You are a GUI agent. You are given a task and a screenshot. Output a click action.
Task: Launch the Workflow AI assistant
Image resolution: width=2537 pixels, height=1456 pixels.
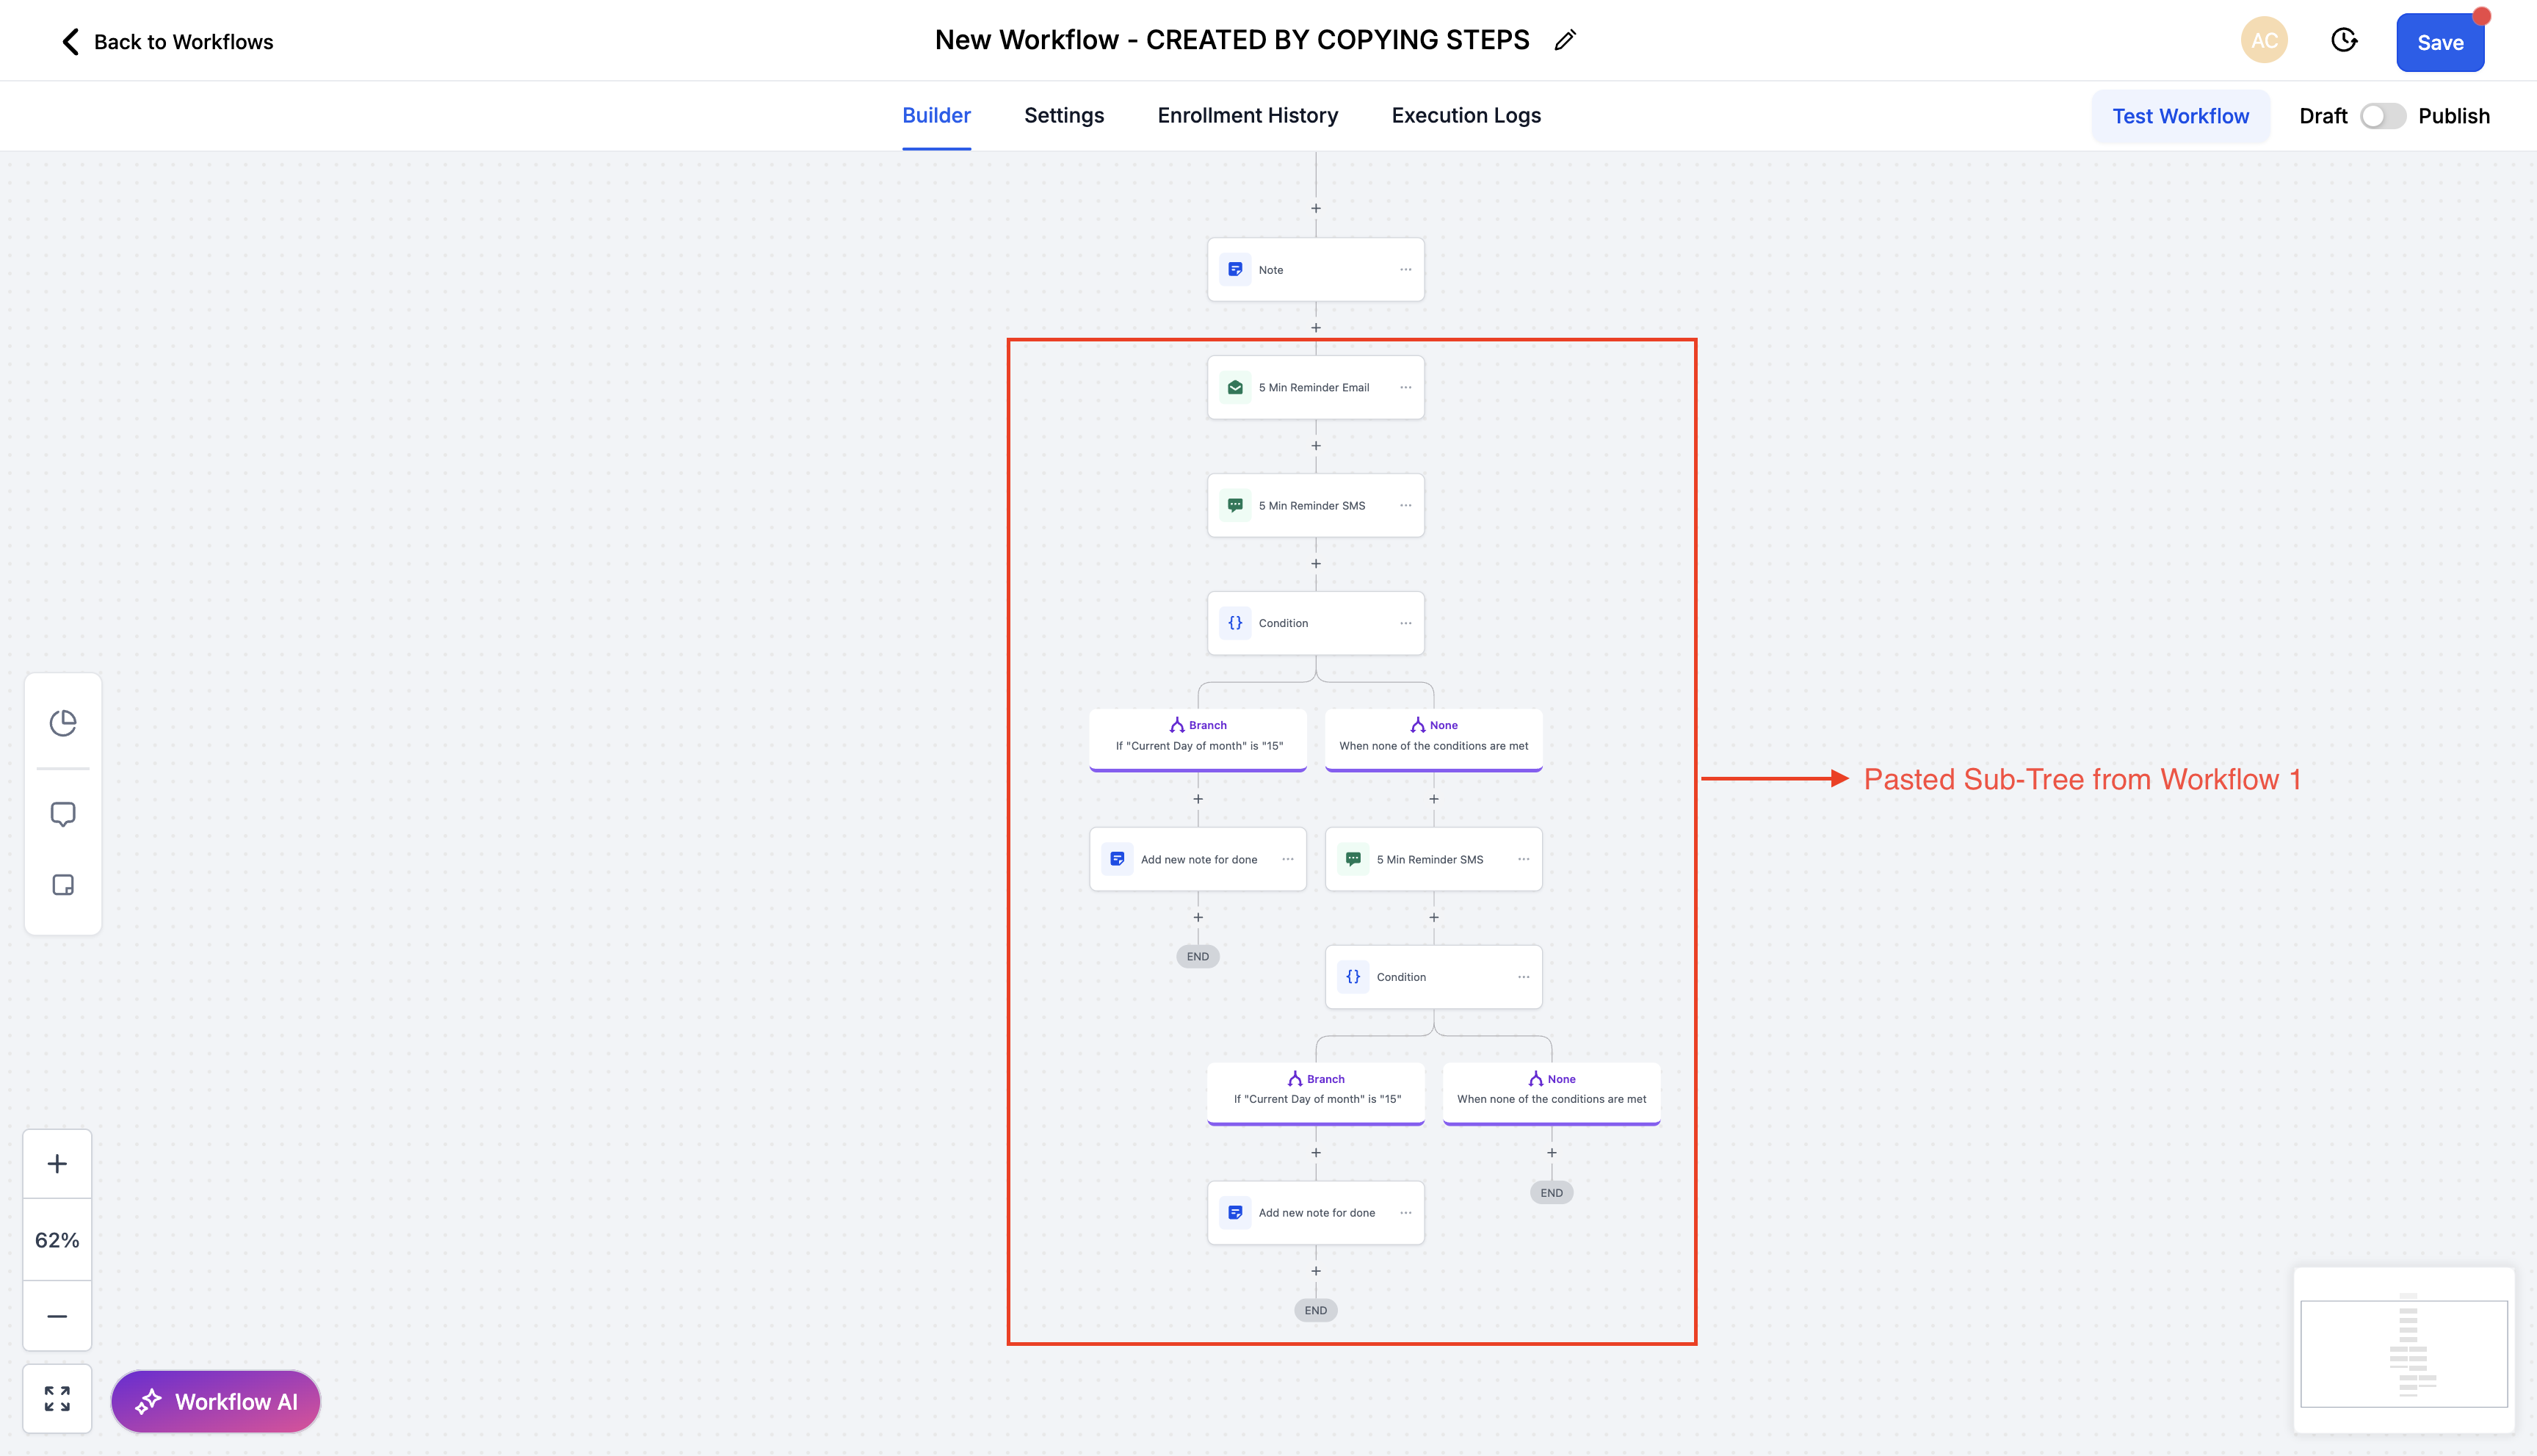point(216,1402)
